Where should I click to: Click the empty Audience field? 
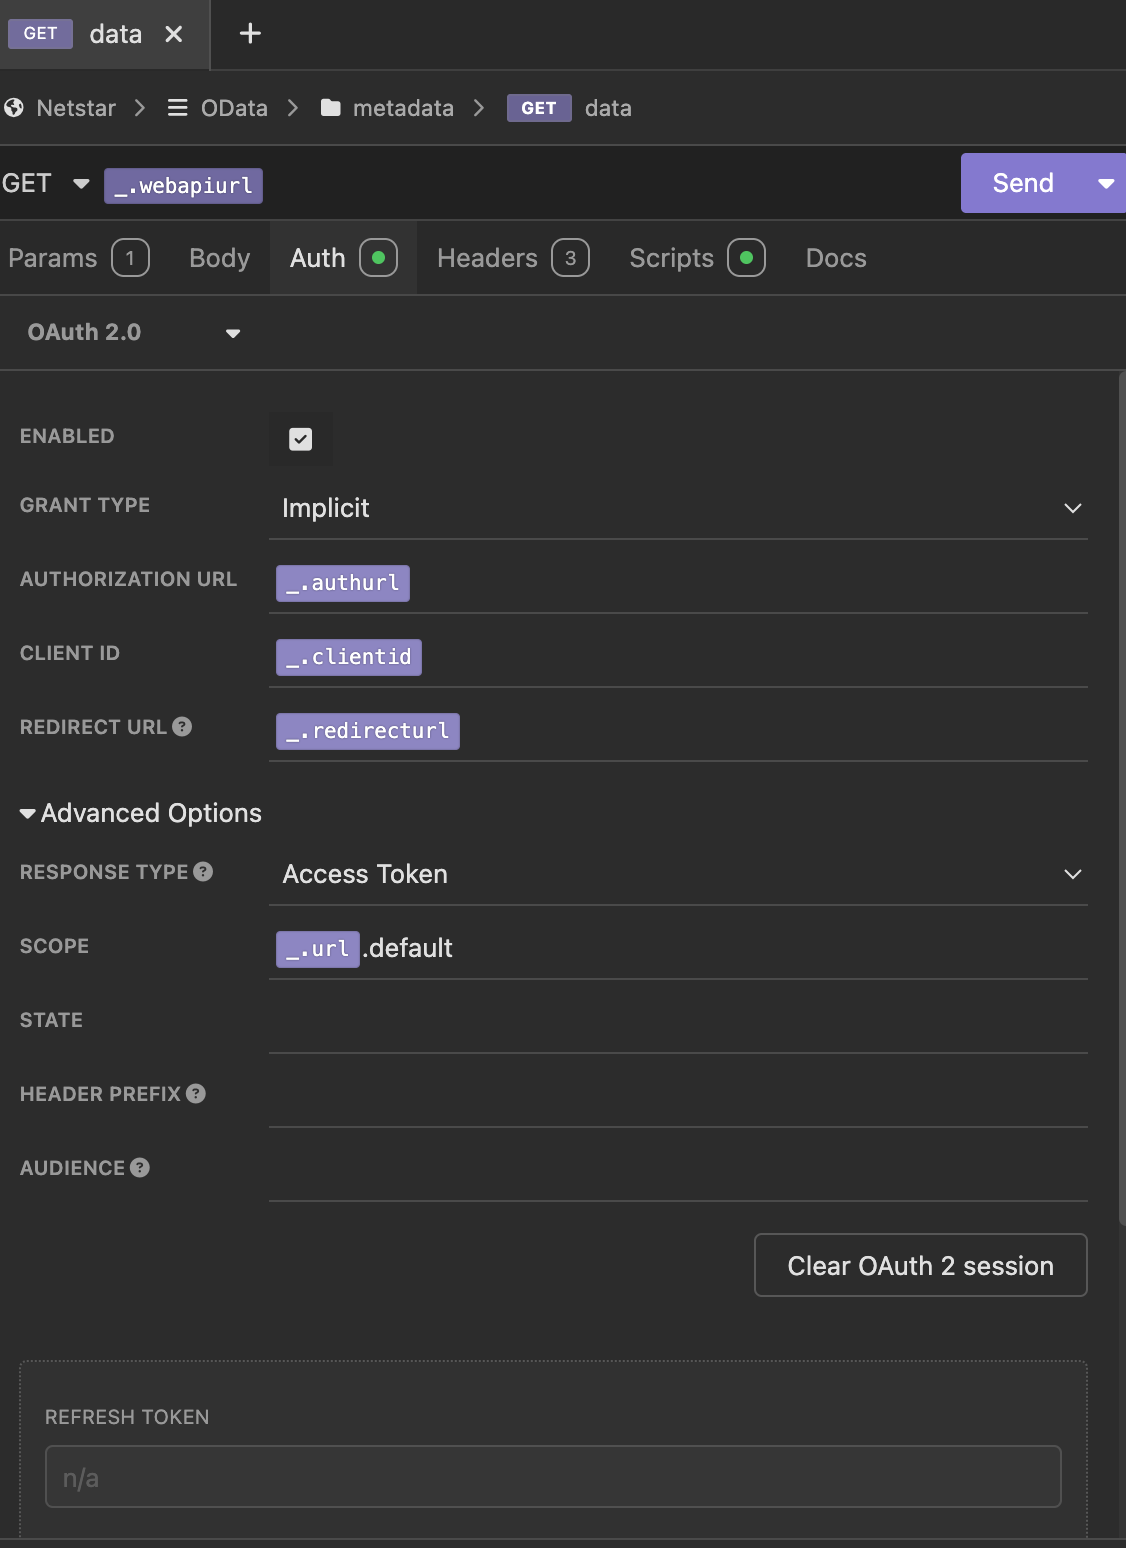tap(678, 1170)
